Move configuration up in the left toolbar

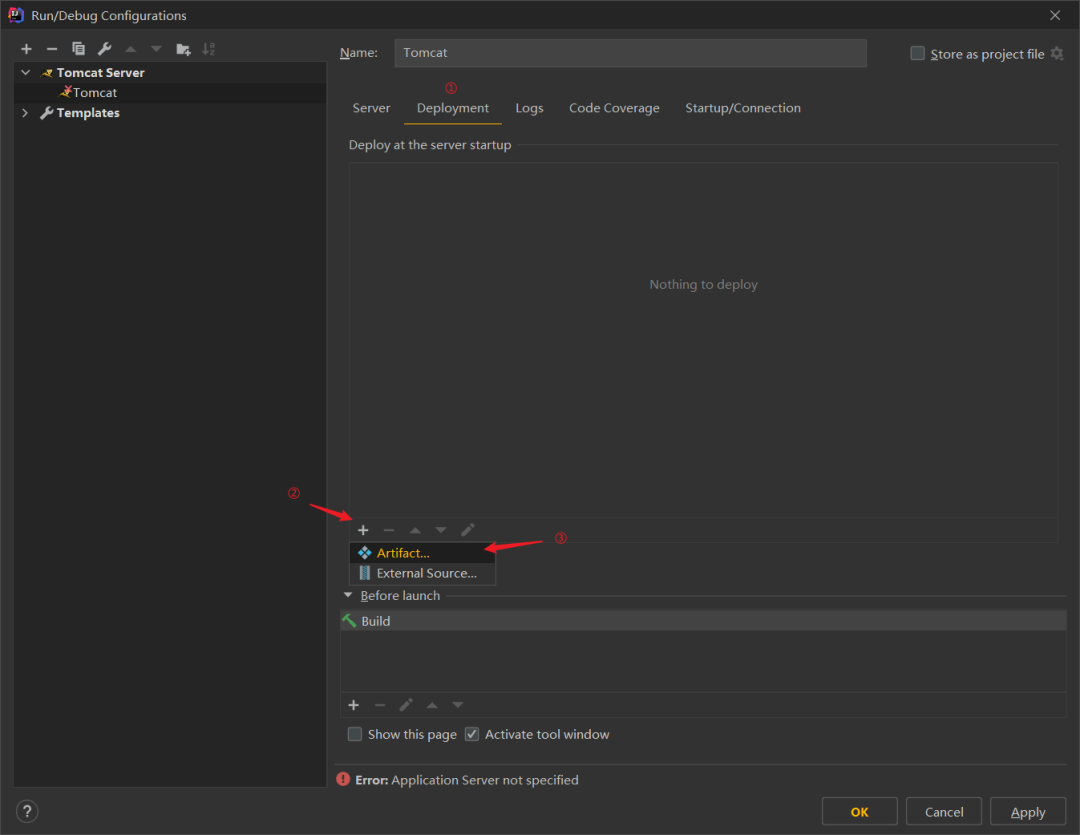point(130,49)
